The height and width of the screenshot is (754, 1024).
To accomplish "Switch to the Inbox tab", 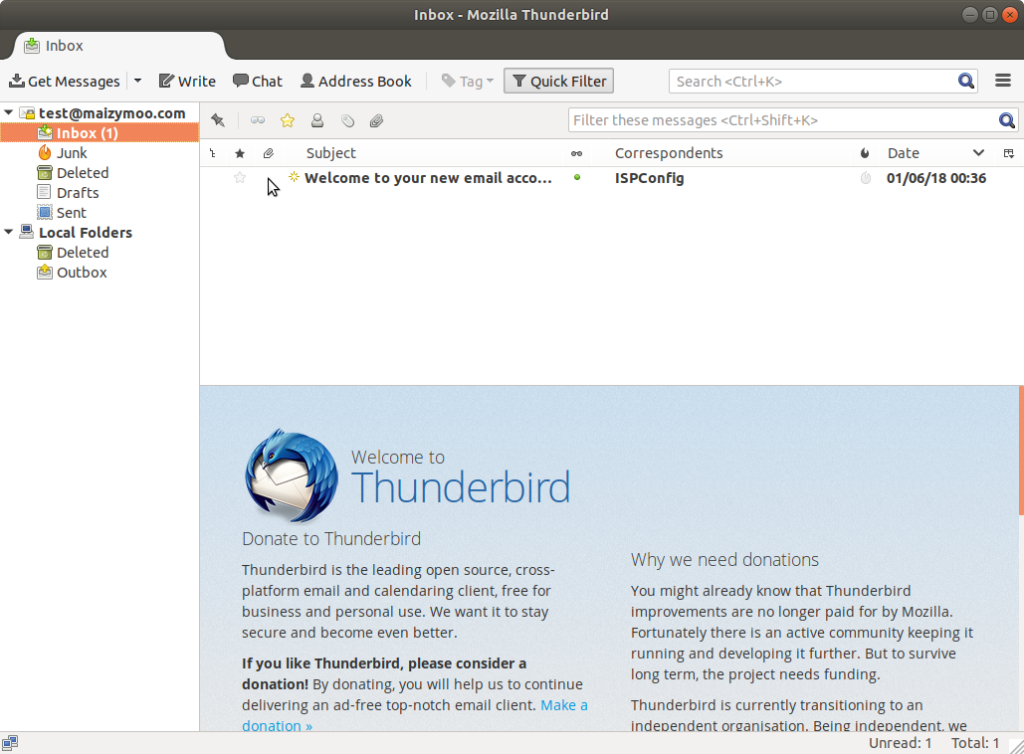I will point(119,46).
